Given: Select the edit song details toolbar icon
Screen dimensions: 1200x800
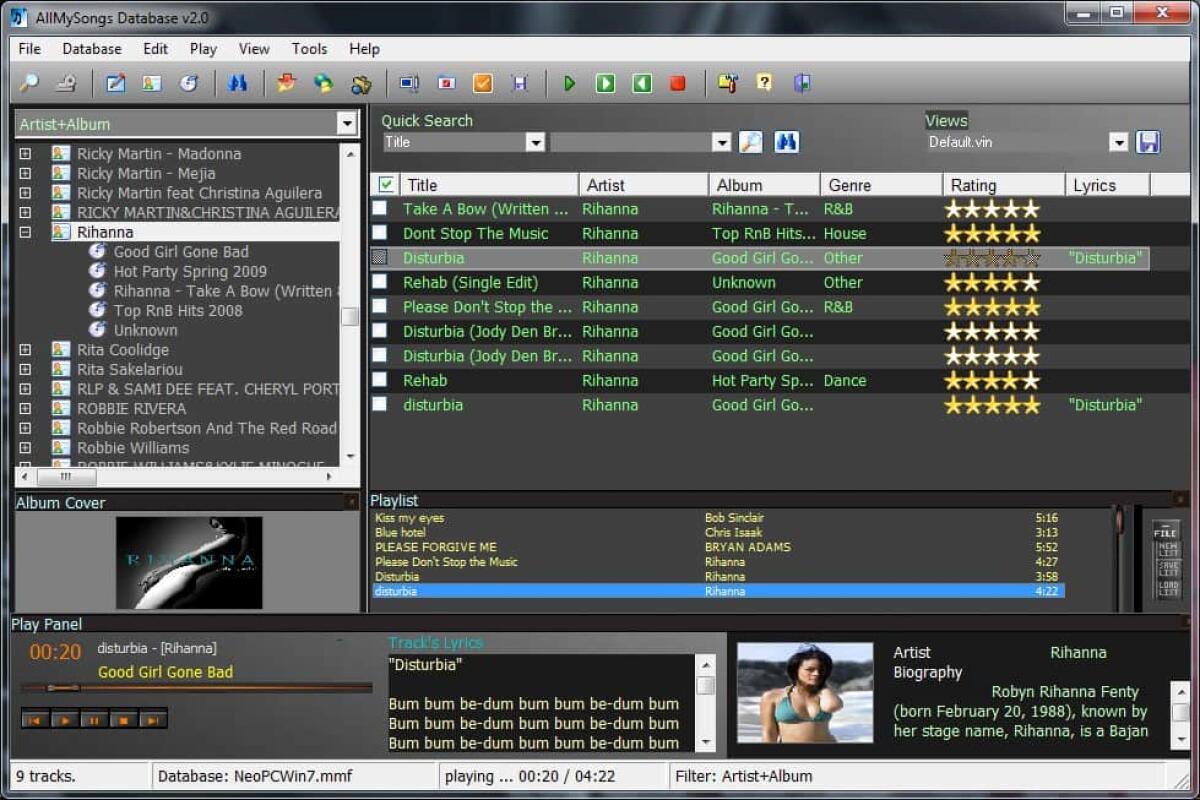Looking at the screenshot, I should pos(114,83).
